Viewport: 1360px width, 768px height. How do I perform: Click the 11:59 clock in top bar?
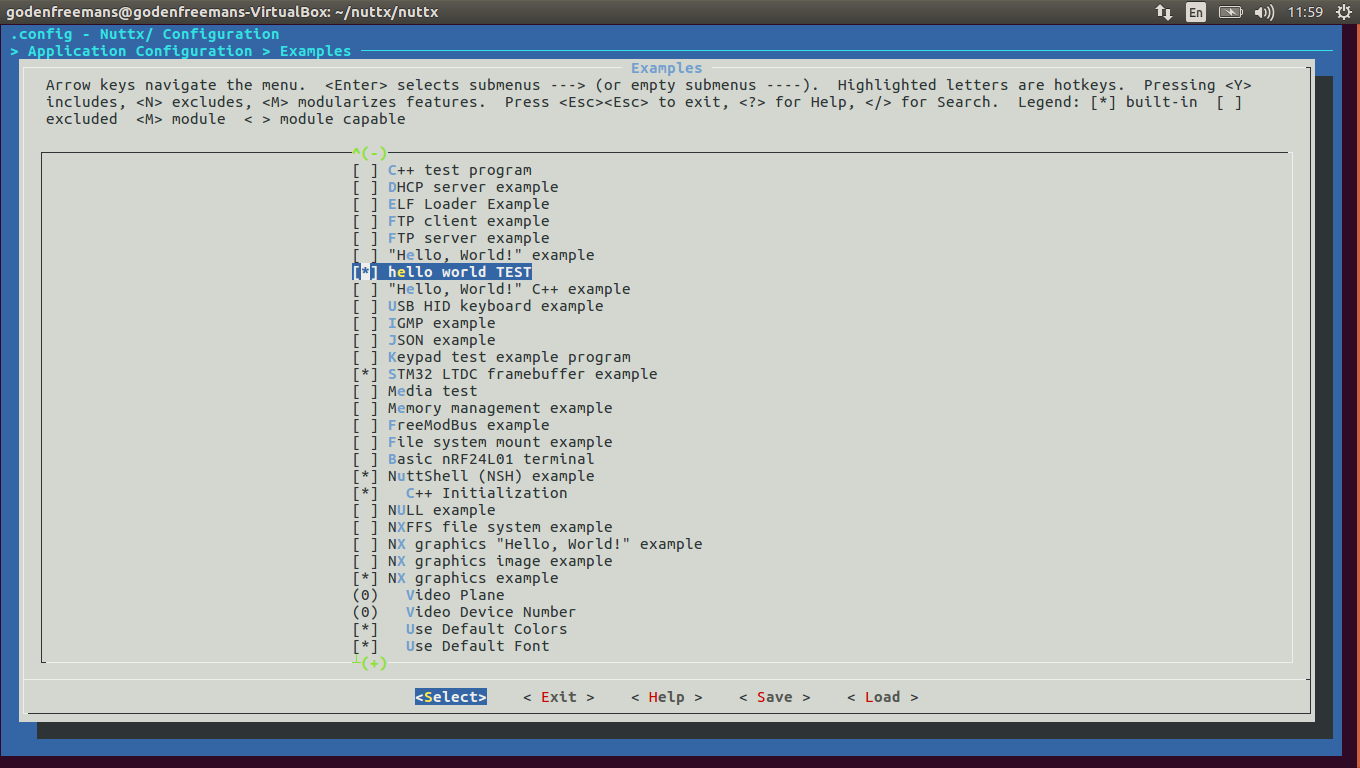click(x=1305, y=12)
